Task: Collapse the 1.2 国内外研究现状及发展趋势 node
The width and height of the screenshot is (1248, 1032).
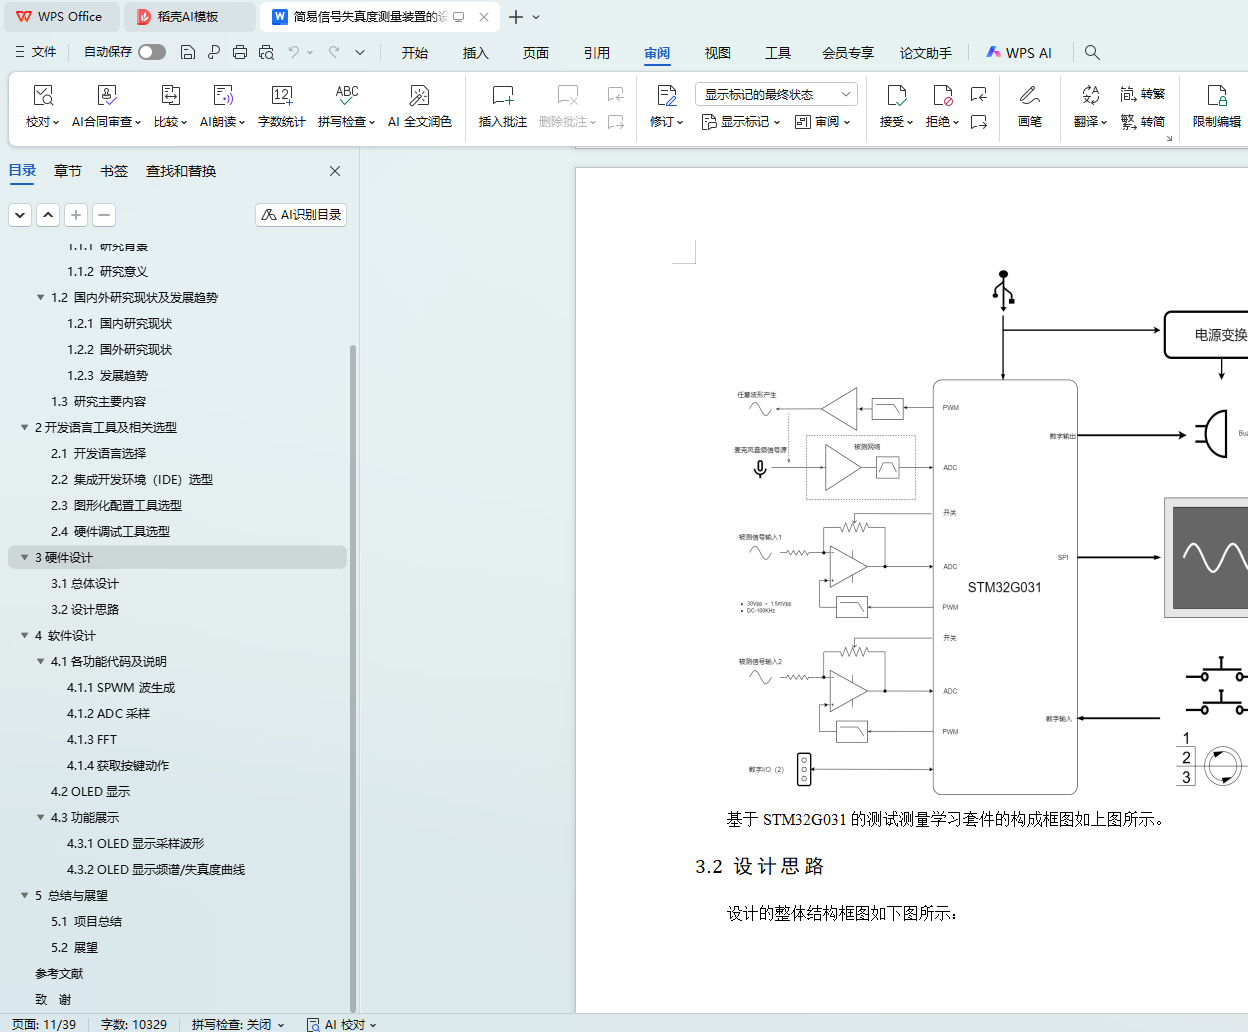Action: pyautogui.click(x=41, y=298)
